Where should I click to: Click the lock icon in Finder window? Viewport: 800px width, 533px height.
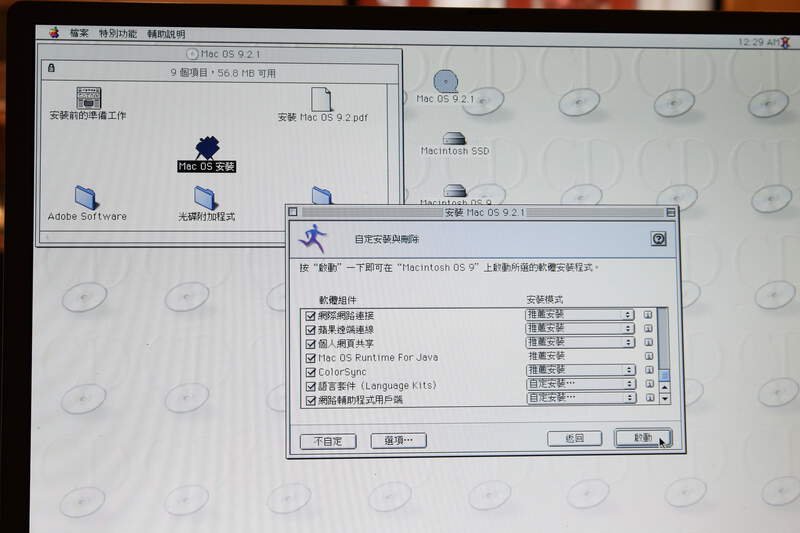51,67
